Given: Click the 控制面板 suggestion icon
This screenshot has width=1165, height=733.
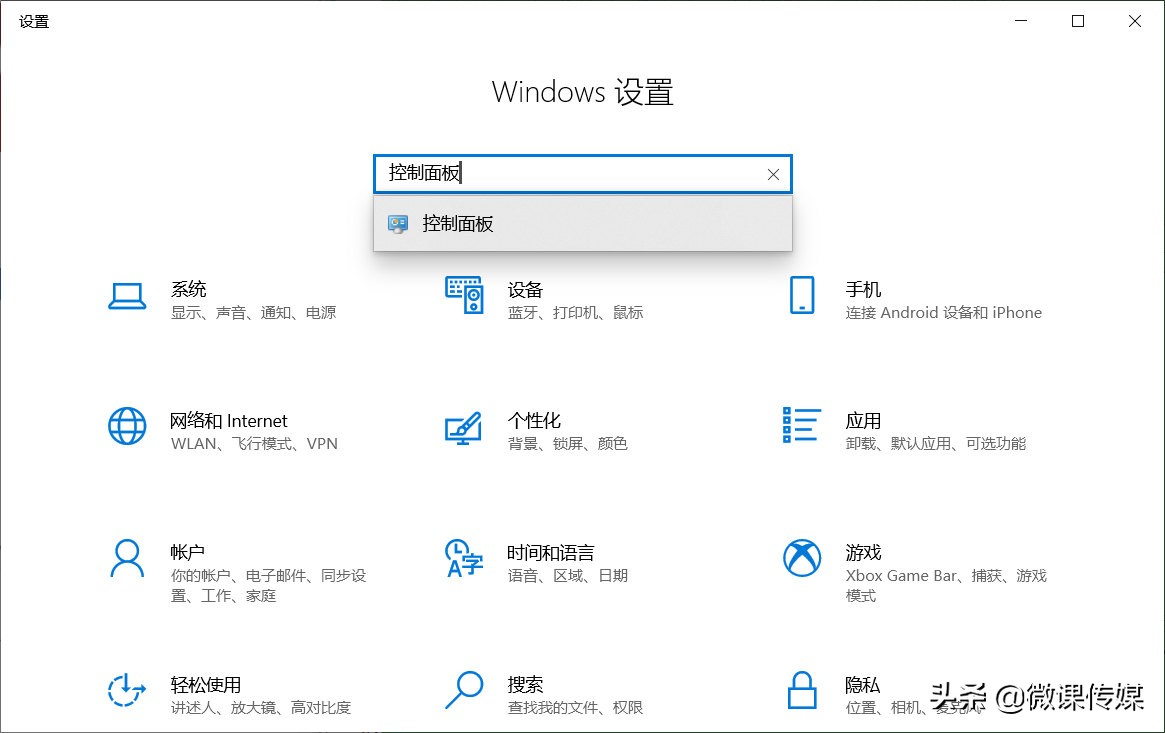Looking at the screenshot, I should pyautogui.click(x=399, y=223).
